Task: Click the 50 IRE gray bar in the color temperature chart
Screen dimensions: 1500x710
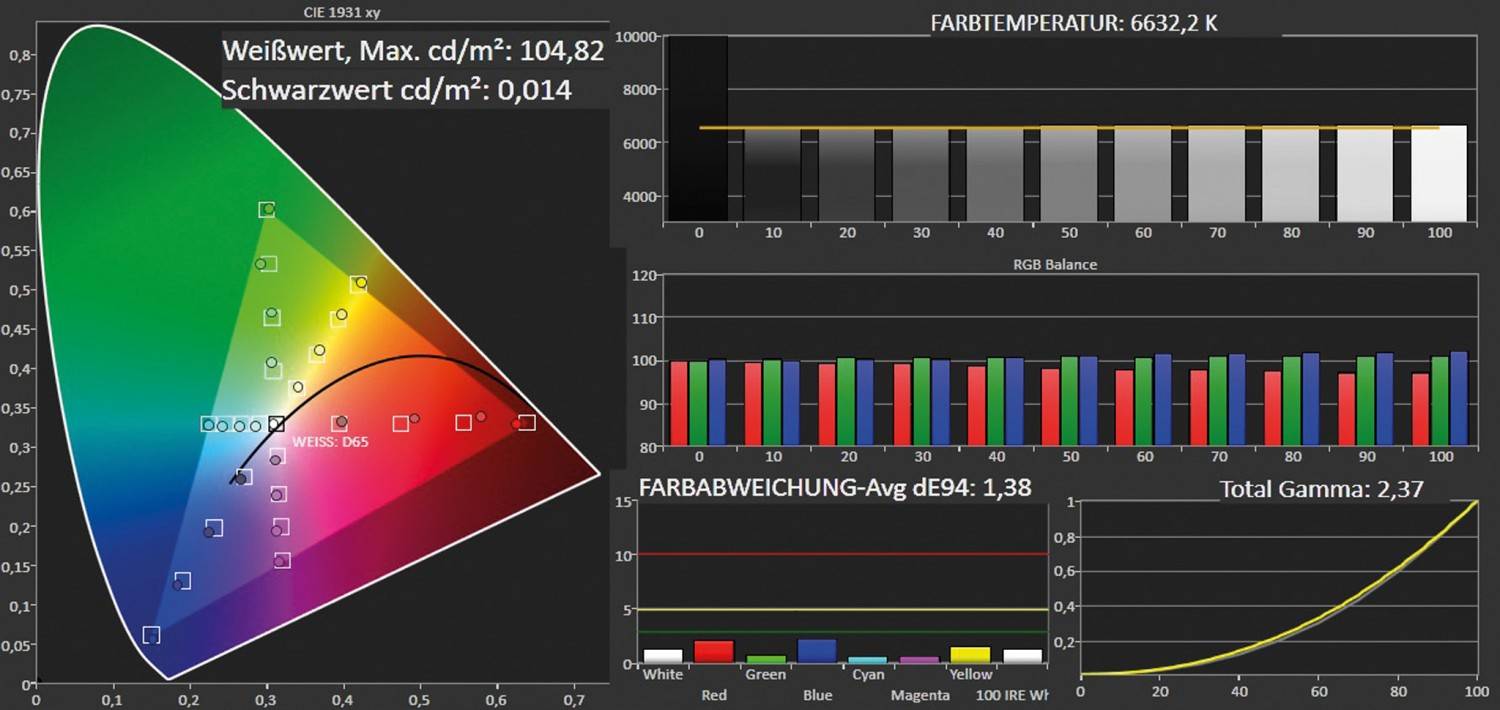Action: click(x=1068, y=174)
